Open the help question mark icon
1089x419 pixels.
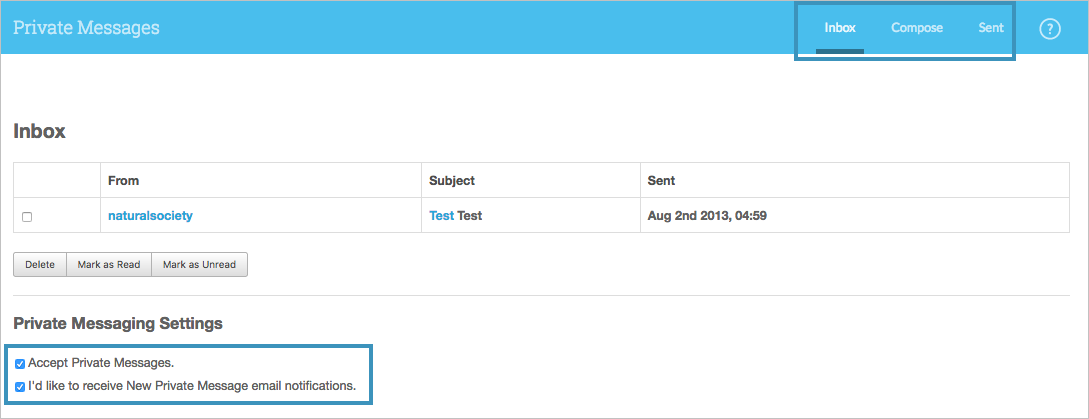pos(1049,29)
